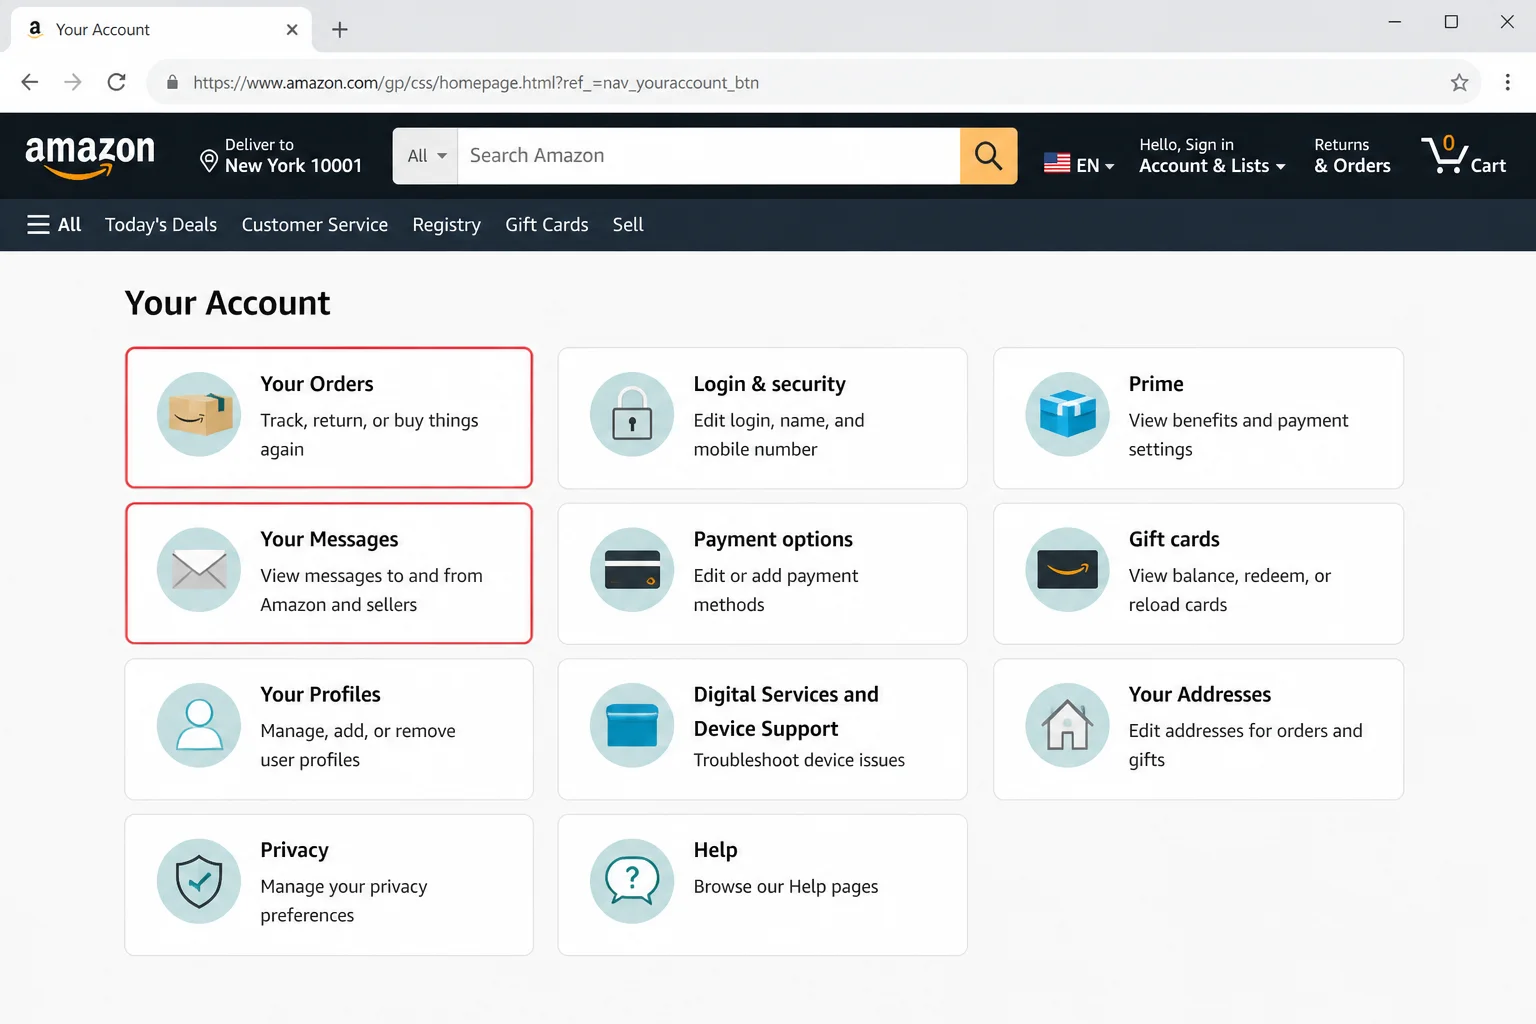Open Digital Services and Device Support title
The height and width of the screenshot is (1024, 1536).
pos(786,711)
